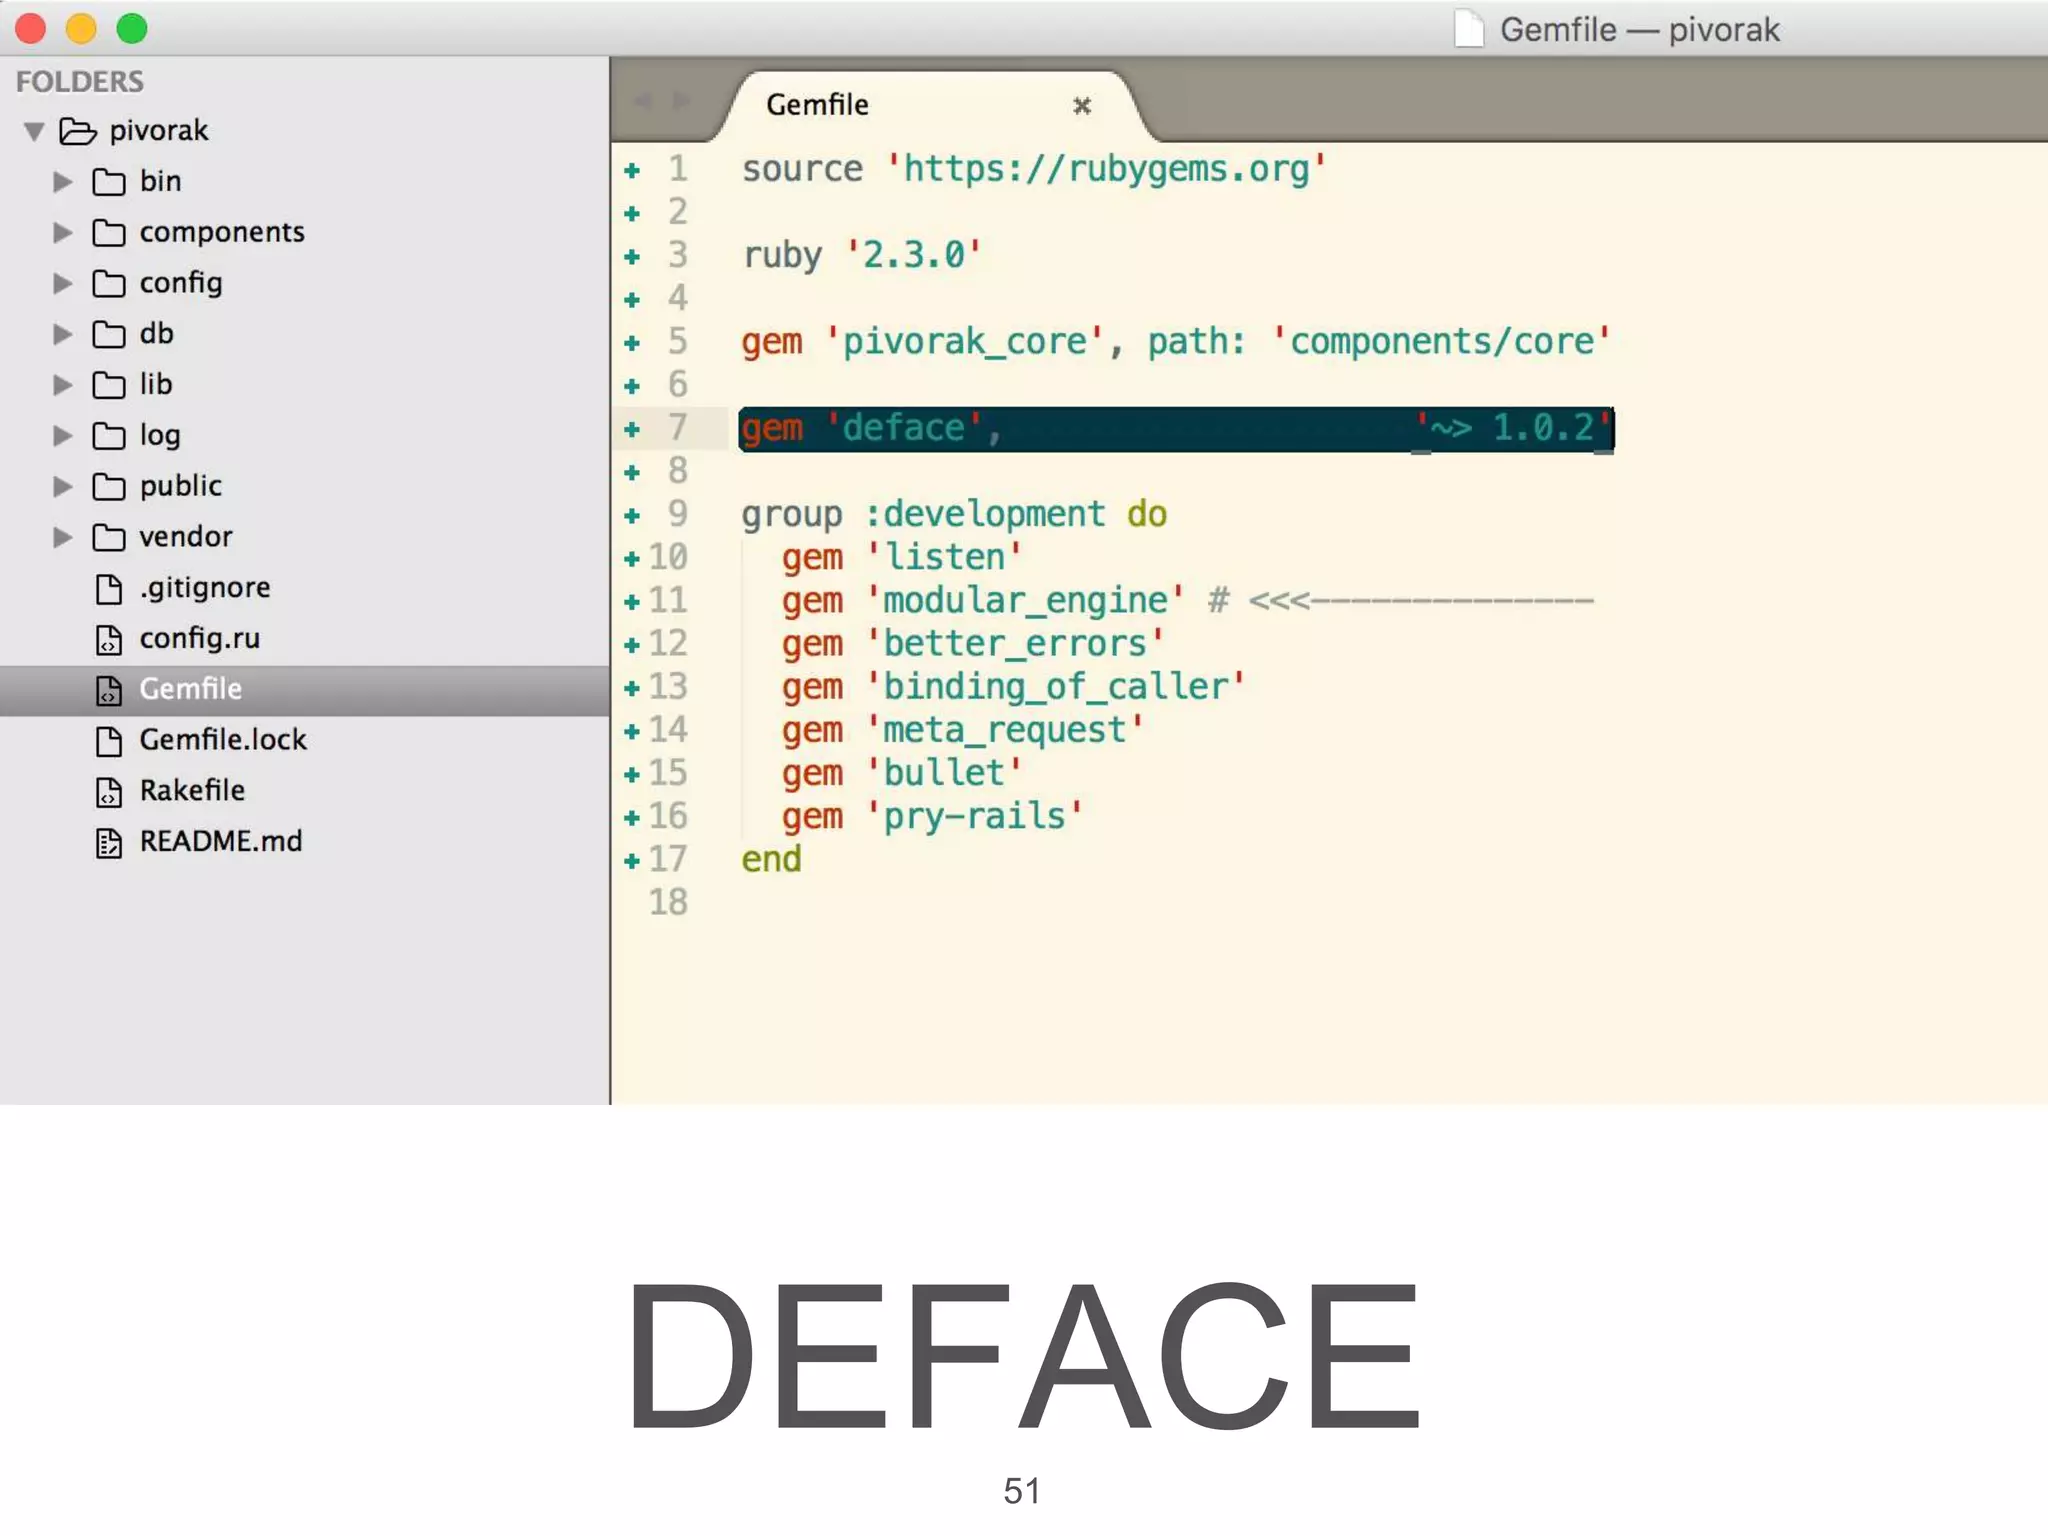2048x1536 pixels.
Task: Click the components folder icon
Action: point(109,233)
